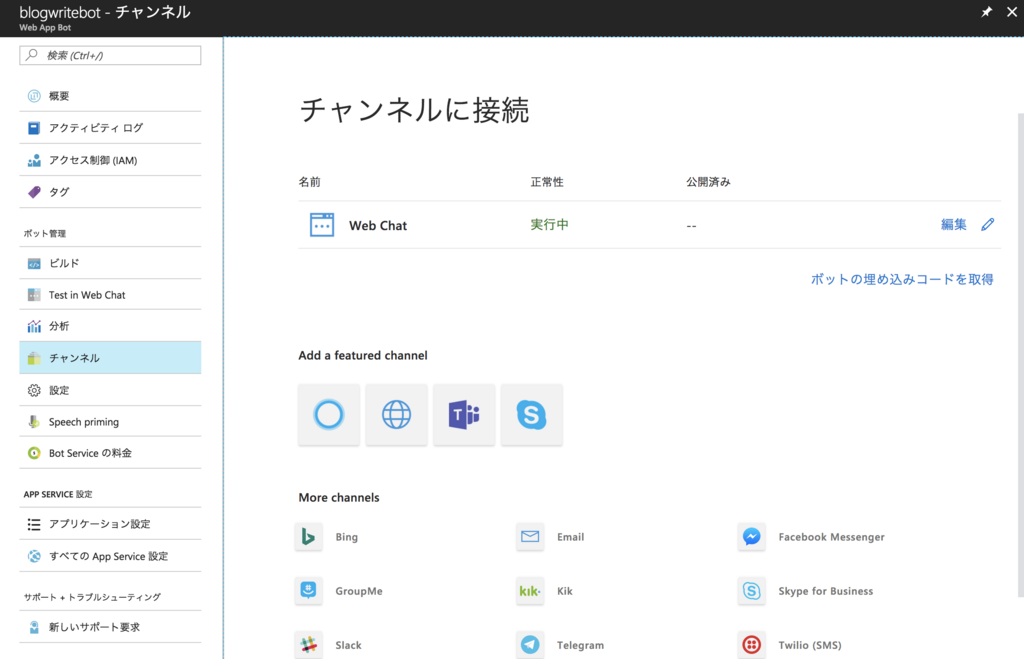Select the Telegram channel icon
The image size is (1024, 659).
(x=530, y=645)
